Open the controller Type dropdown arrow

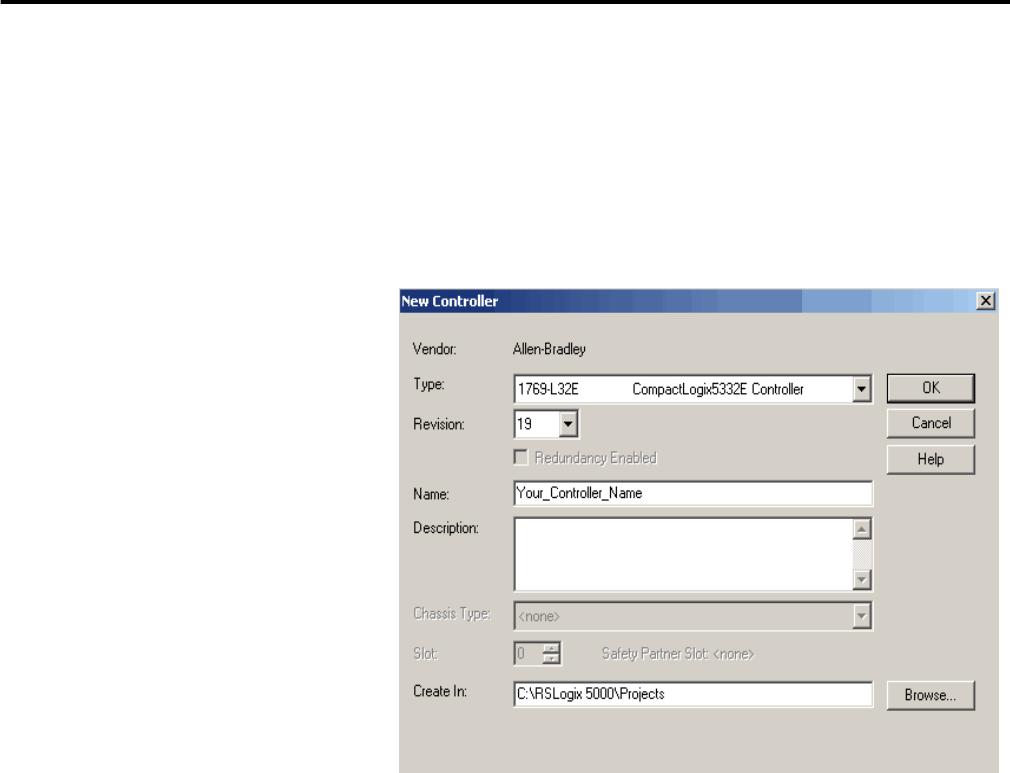tap(861, 389)
